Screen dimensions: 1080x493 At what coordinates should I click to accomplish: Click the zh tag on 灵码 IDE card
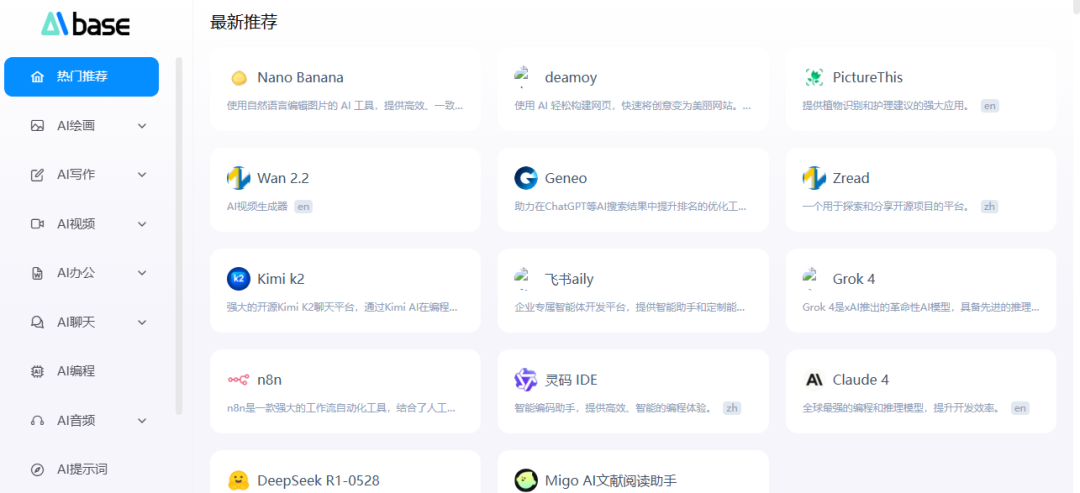click(x=731, y=408)
